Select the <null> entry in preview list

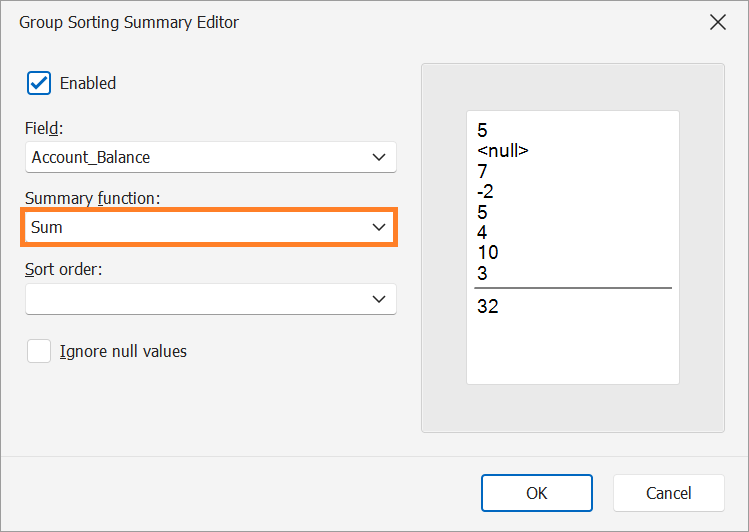(x=503, y=151)
